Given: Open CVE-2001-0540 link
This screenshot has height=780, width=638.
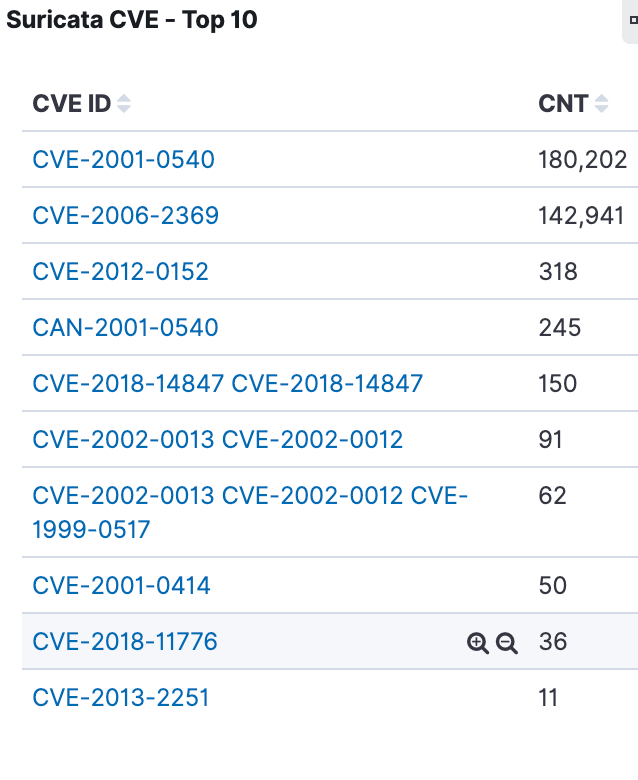Looking at the screenshot, I should point(123,159).
